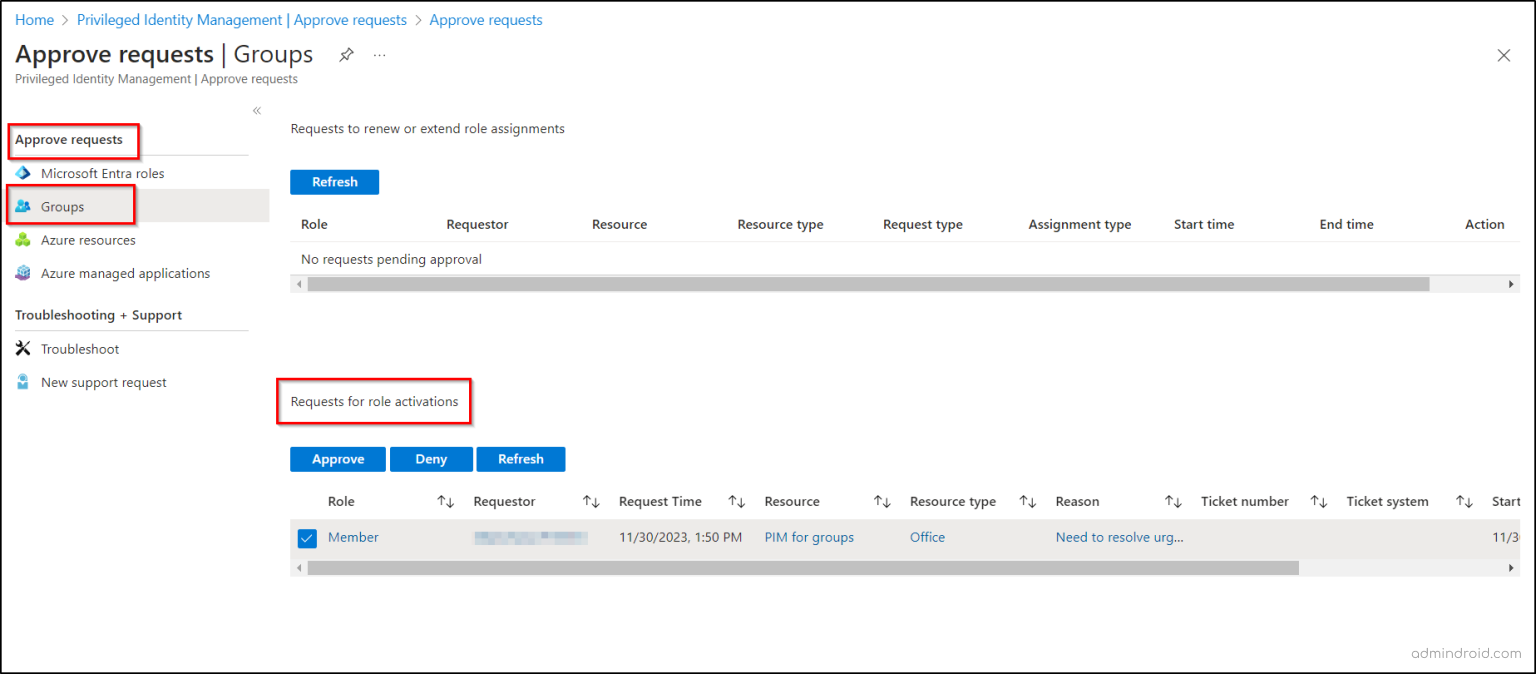Click the blurred requestor name cell
1536x674 pixels.
coord(531,537)
